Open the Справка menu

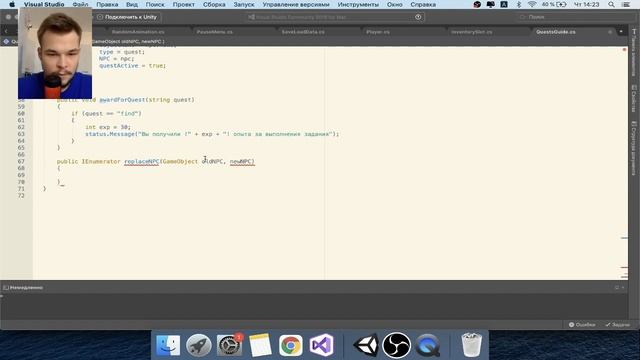tap(423, 4)
